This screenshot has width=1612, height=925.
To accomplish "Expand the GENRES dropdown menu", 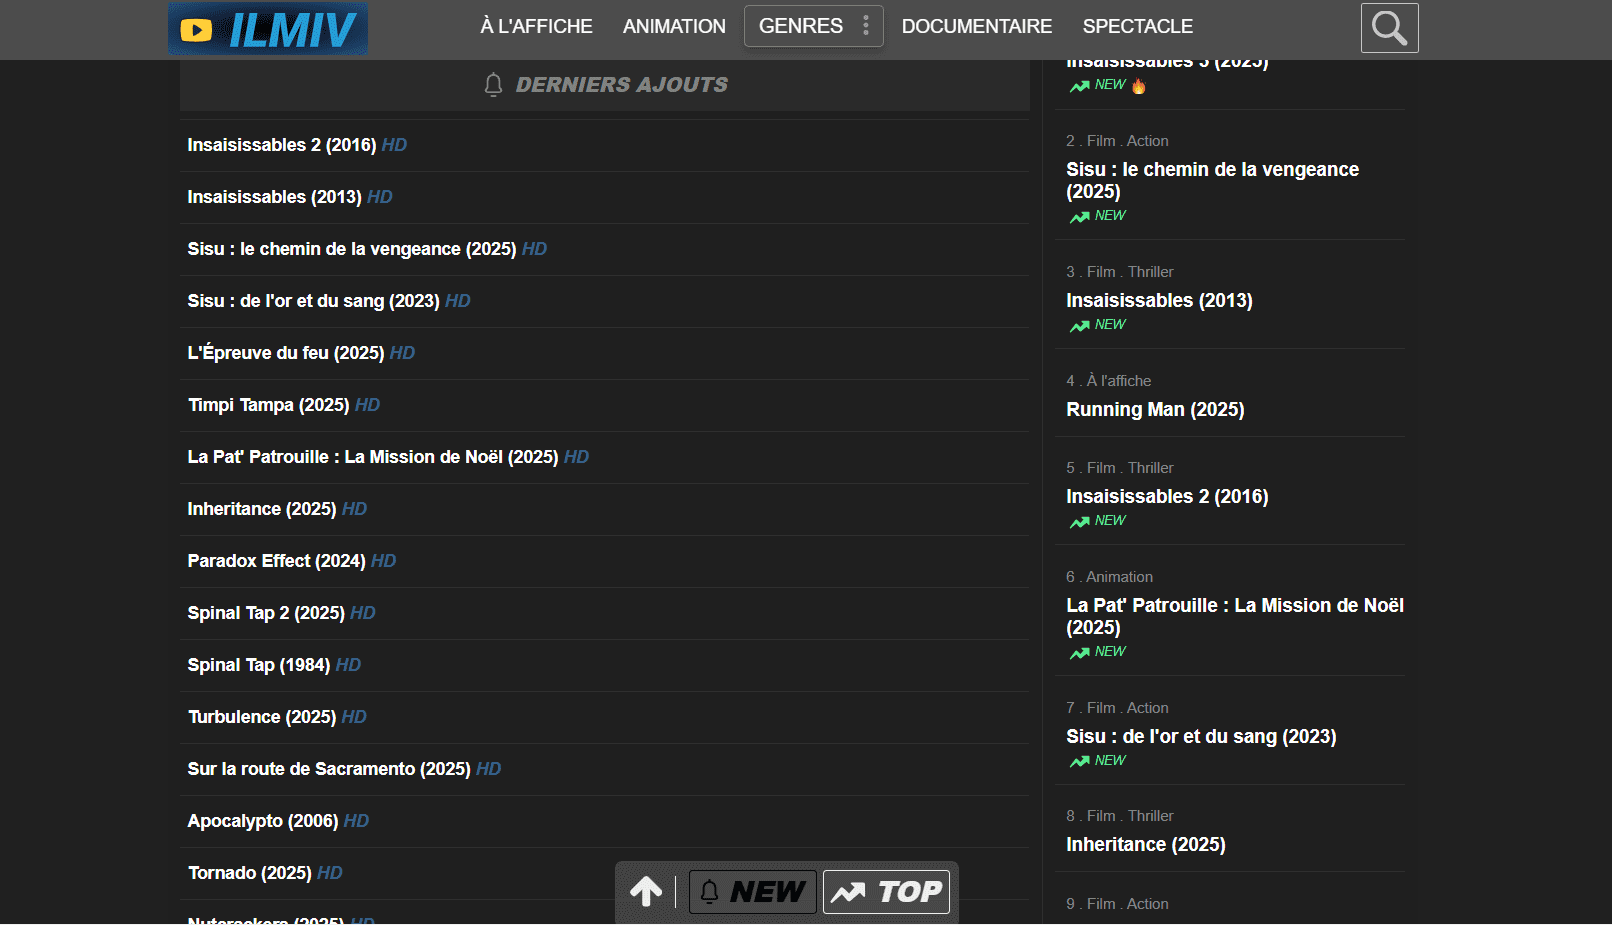I will pos(800,26).
